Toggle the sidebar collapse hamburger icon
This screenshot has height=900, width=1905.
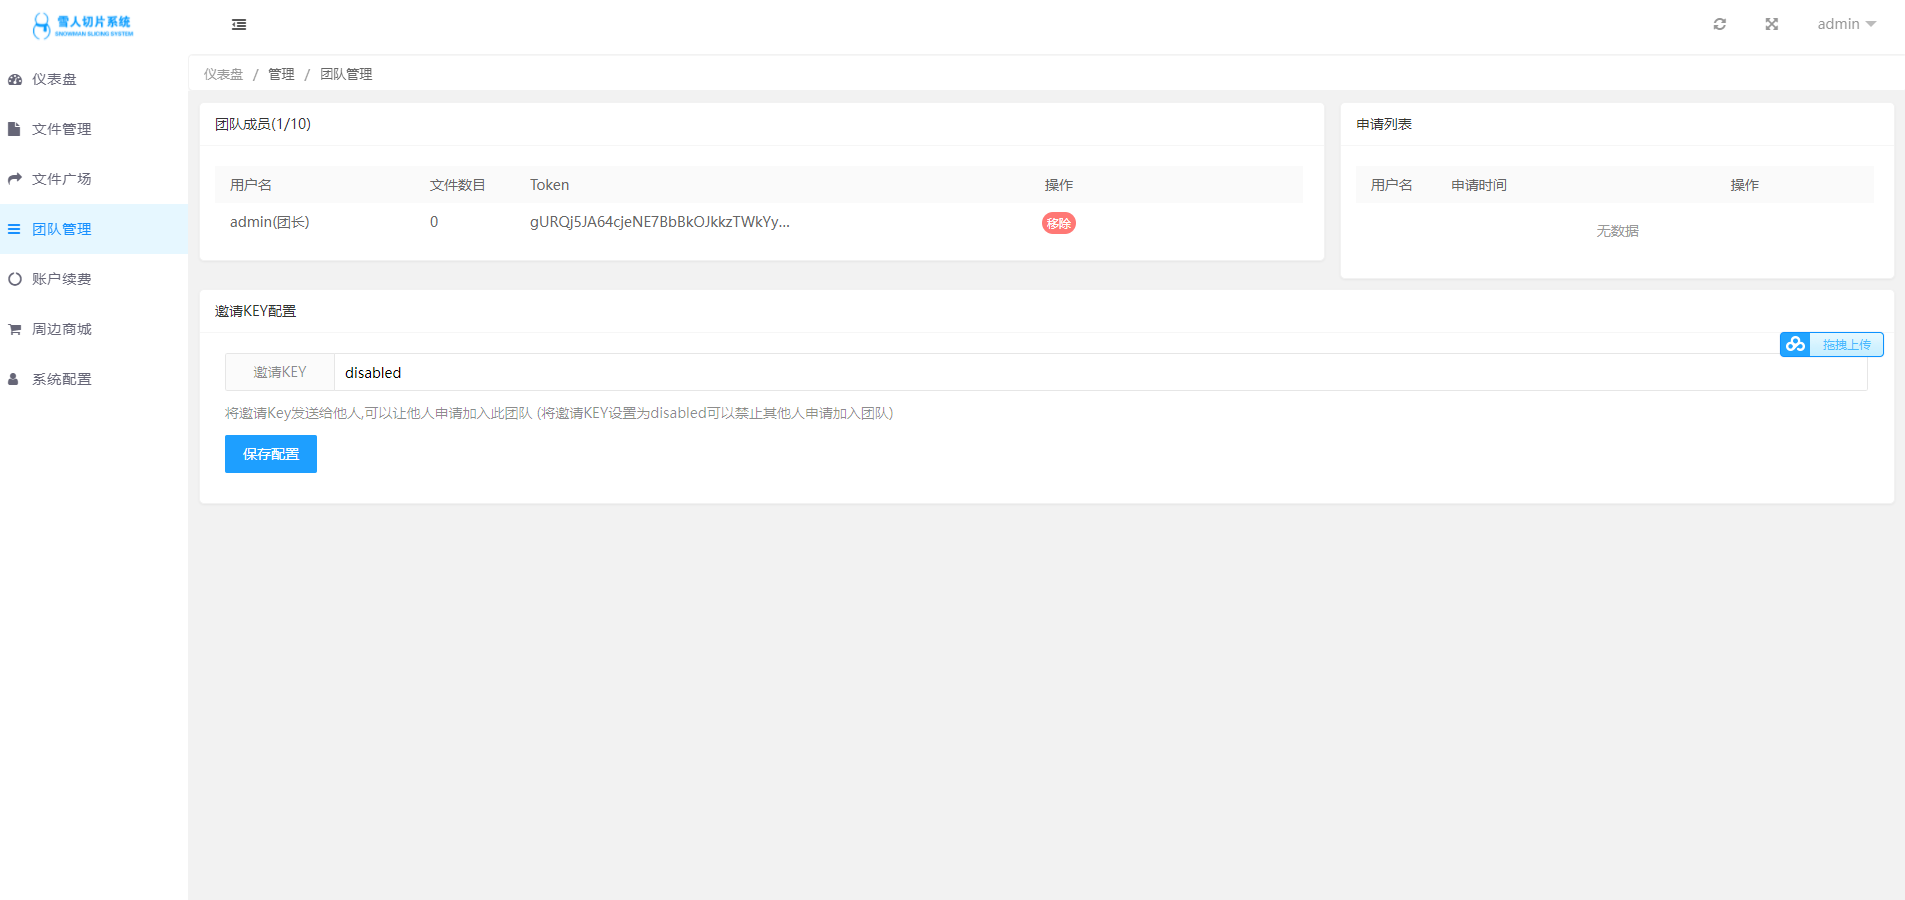(x=239, y=25)
